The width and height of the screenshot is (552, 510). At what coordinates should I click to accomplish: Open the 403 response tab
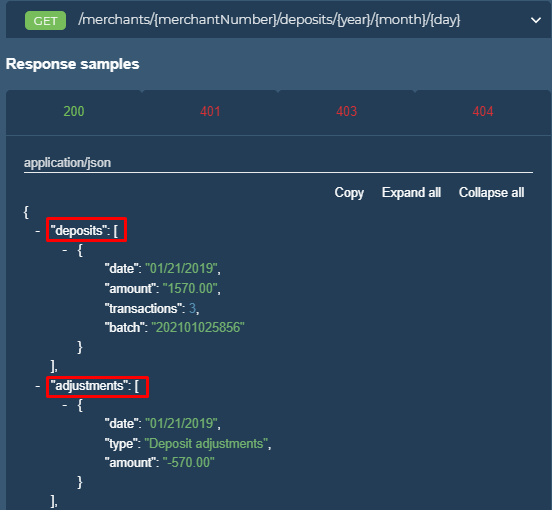[x=346, y=112]
